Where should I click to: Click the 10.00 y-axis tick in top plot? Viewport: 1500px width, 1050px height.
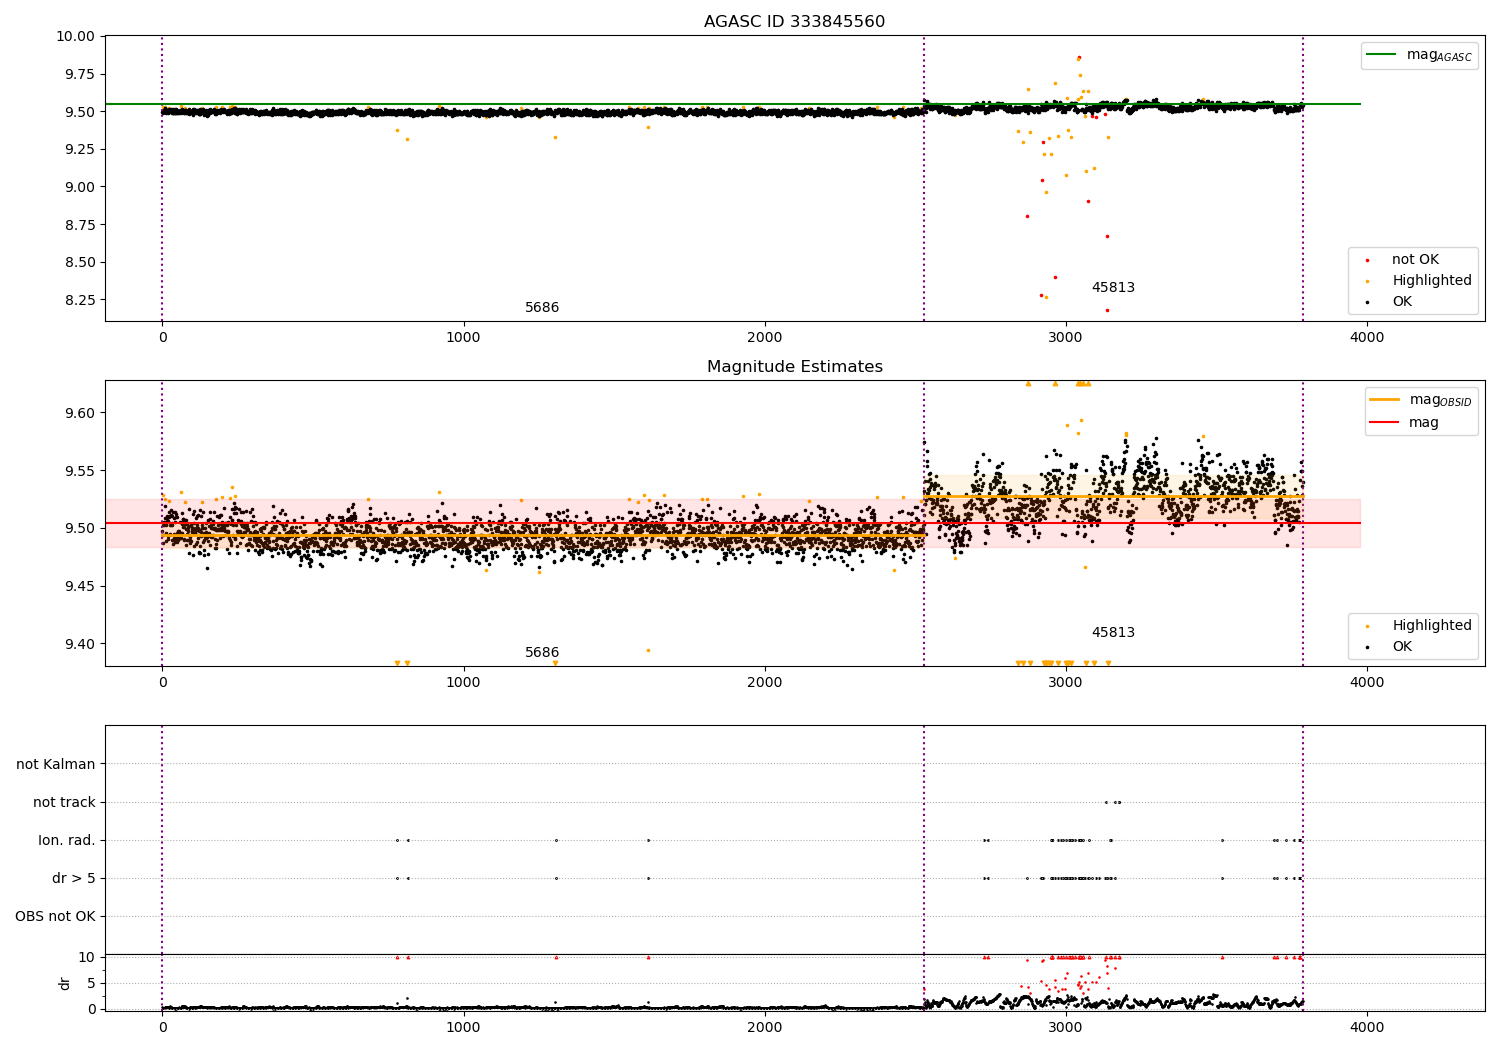[75, 37]
